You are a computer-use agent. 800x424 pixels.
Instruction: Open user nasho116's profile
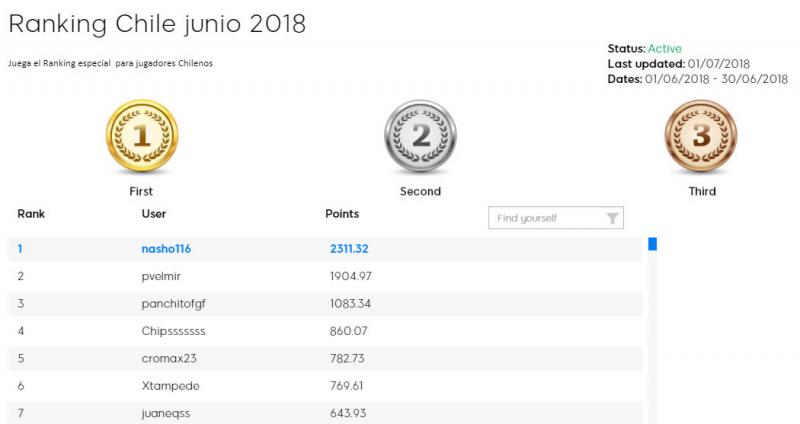pos(165,249)
